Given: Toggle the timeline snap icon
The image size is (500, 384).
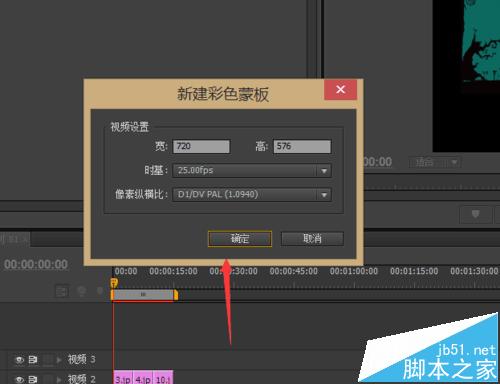Looking at the screenshot, I should 62,291.
